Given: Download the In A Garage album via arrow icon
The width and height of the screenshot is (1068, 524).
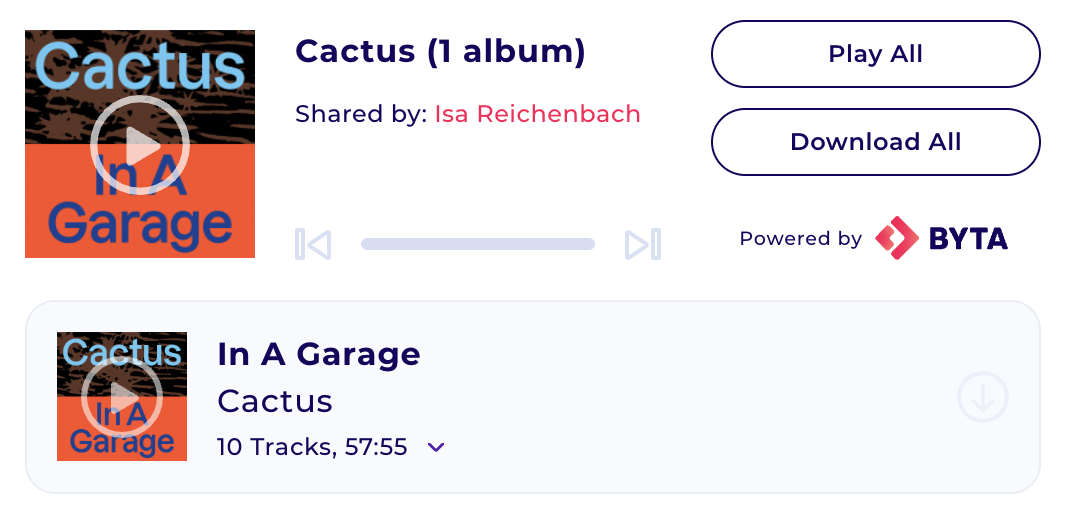Looking at the screenshot, I should coord(982,398).
